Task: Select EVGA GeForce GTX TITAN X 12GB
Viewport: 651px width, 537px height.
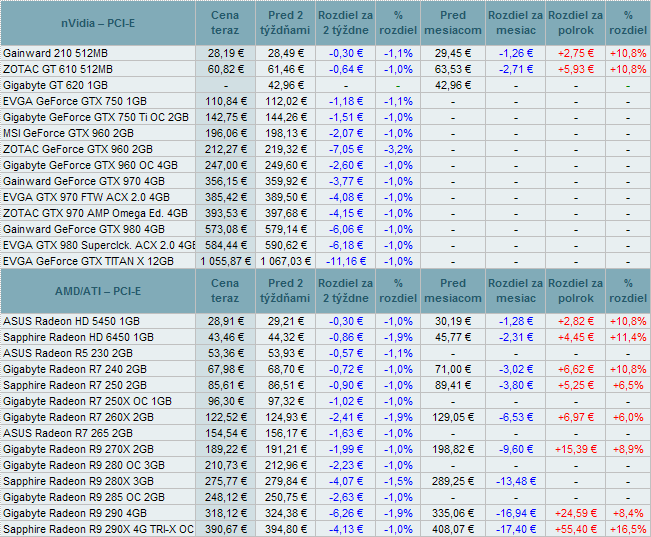Action: pos(88,260)
